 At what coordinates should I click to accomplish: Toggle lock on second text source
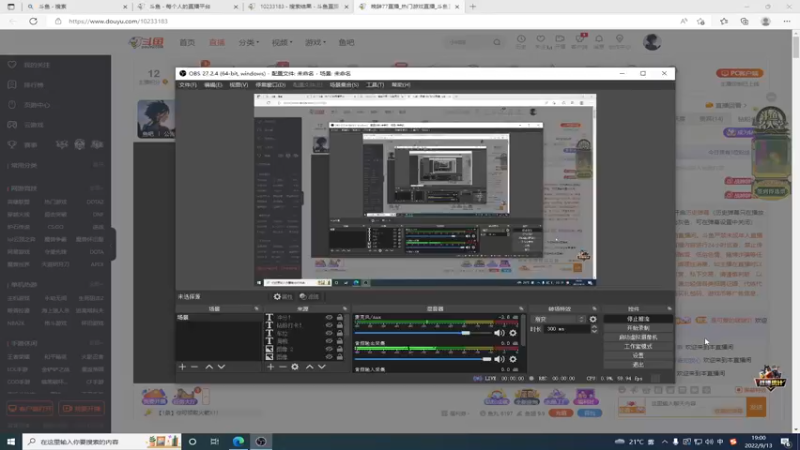pos(340,325)
